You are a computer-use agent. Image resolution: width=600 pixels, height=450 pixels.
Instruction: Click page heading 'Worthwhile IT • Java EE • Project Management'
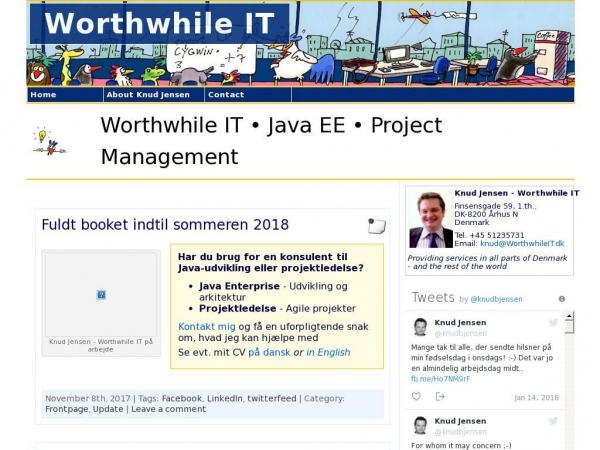coord(271,141)
